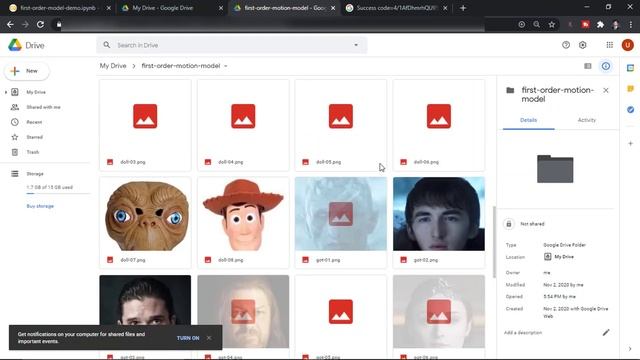The height and width of the screenshot is (360, 640).
Task: Open Chrome three-dot menu
Action: pyautogui.click(x=631, y=24)
